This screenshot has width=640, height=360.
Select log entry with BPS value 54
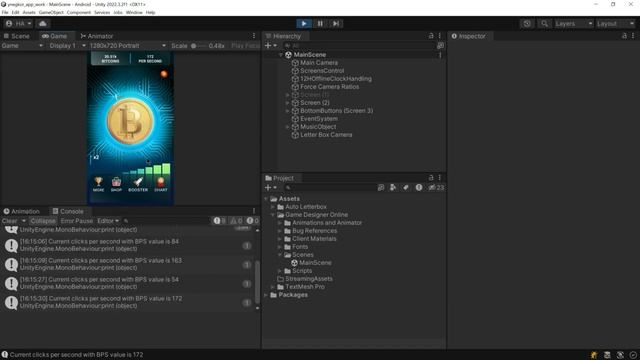(127, 283)
